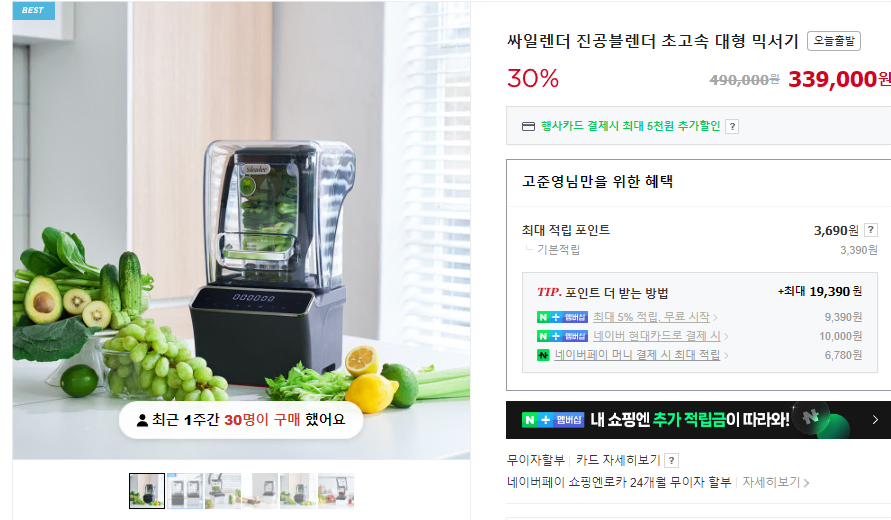
Task: Click the credit card icon before 행사카드
Action: pos(528,126)
